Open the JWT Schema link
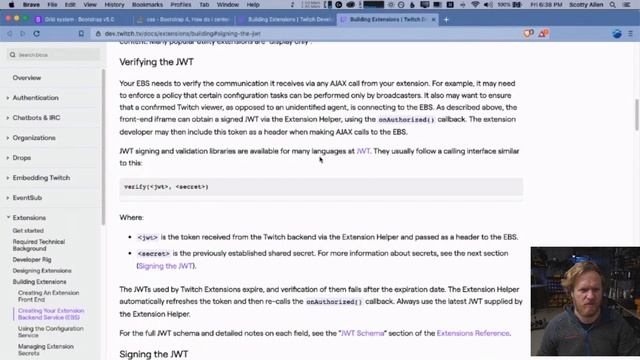 point(362,333)
